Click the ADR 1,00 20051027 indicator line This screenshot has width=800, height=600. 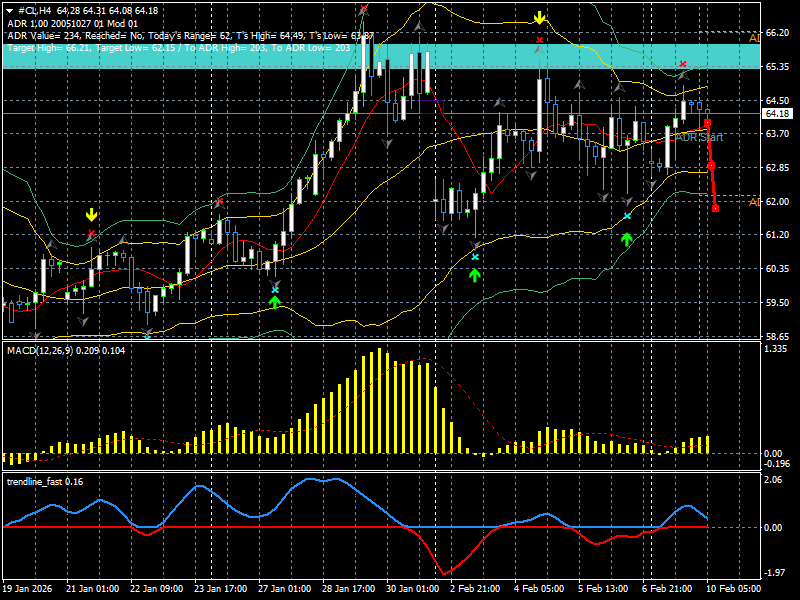pyautogui.click(x=72, y=23)
